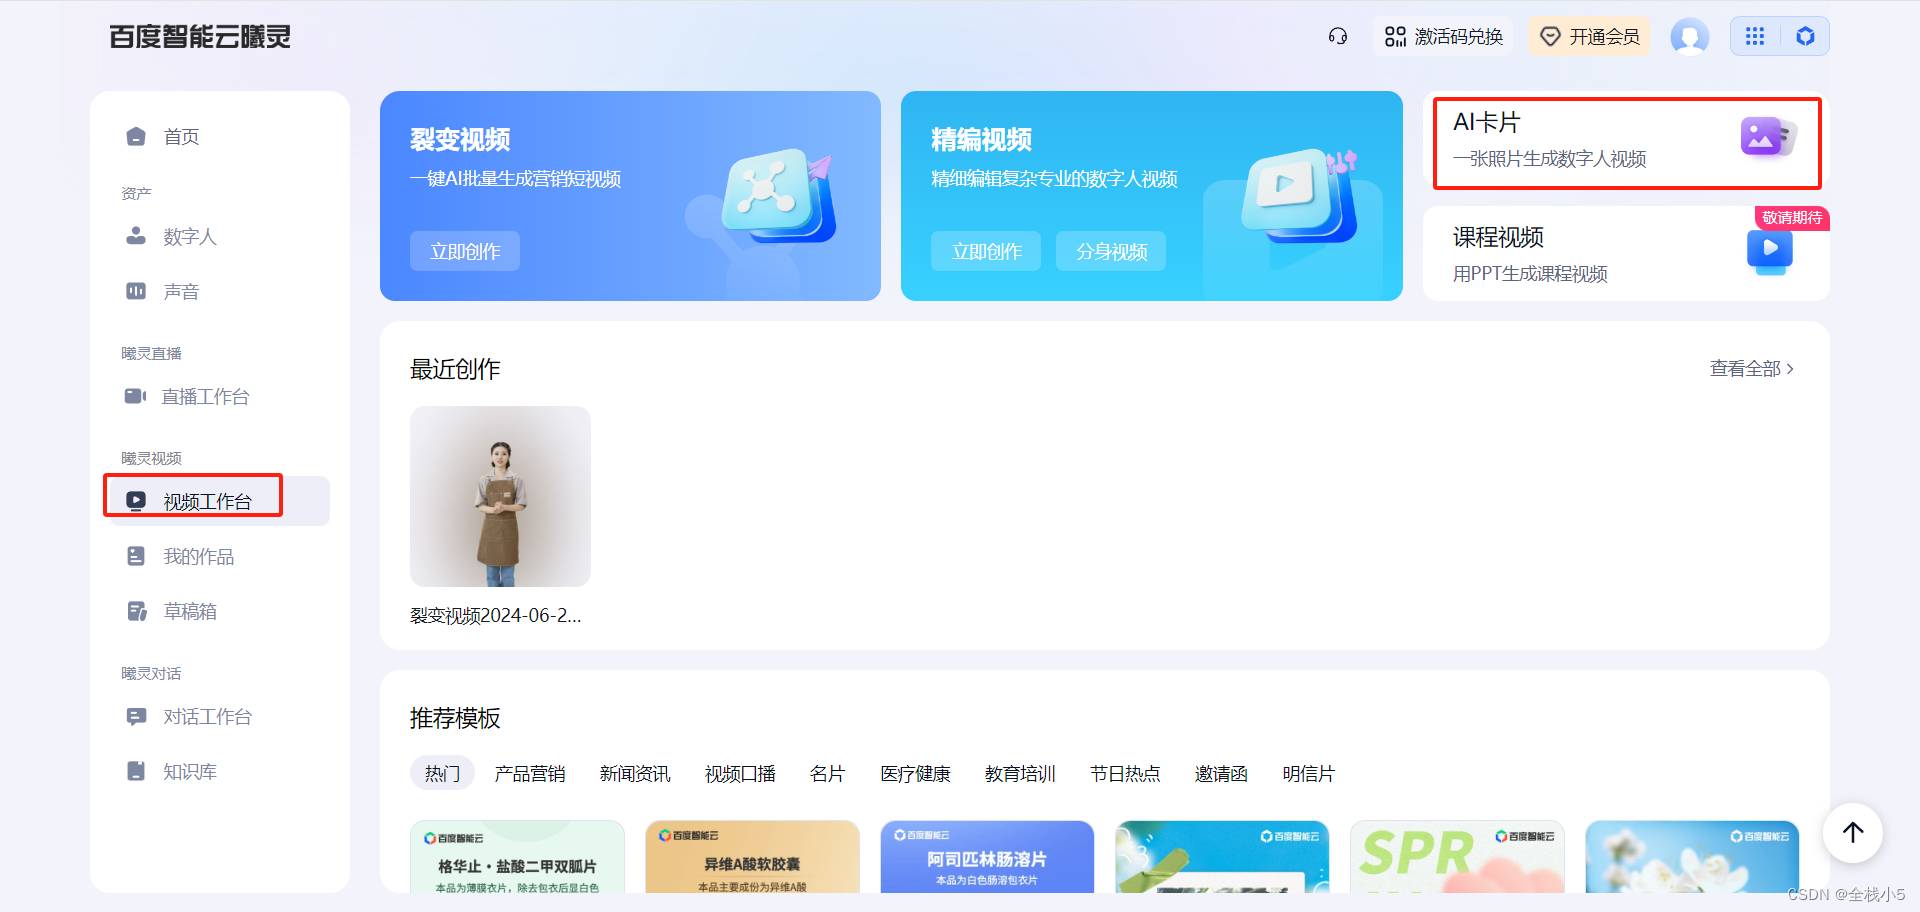Switch to 新闻资讯 template tab
Viewport: 1920px width, 912px height.
pyautogui.click(x=635, y=773)
